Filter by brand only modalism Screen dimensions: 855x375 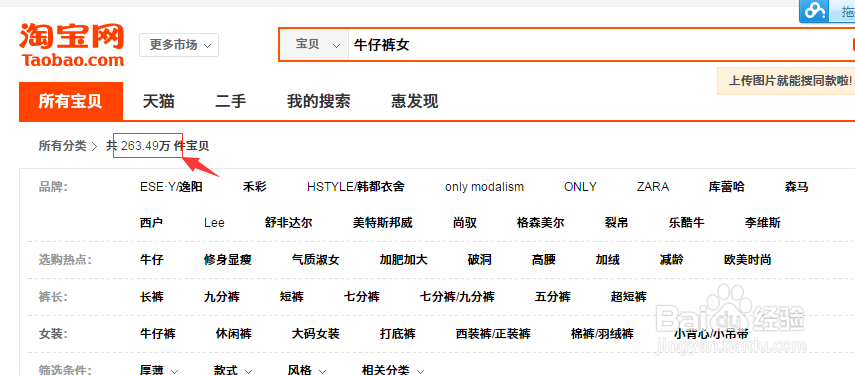click(x=484, y=188)
